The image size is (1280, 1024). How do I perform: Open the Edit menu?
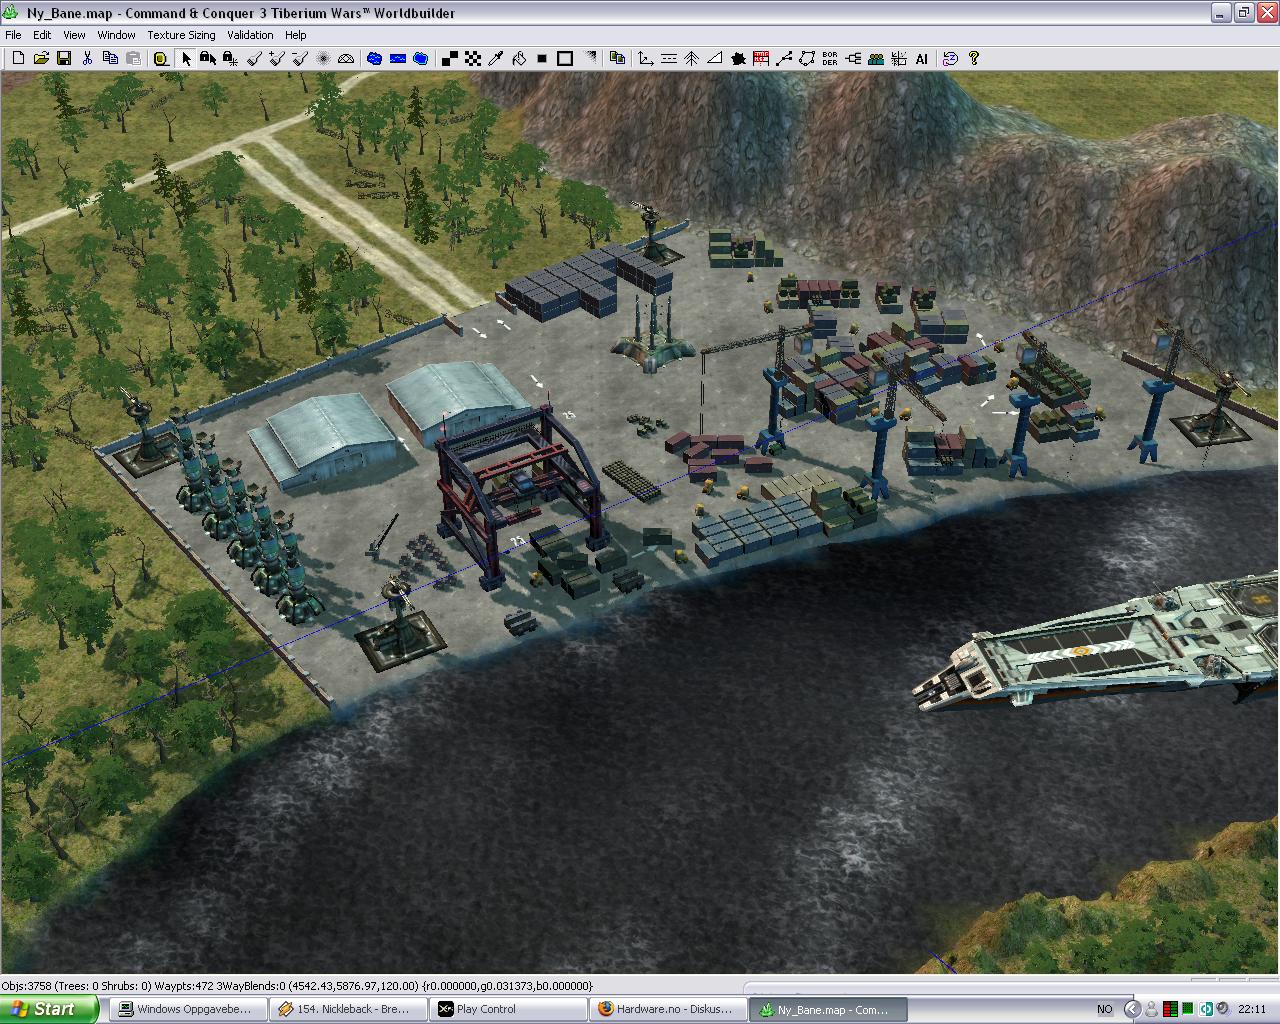(42, 35)
